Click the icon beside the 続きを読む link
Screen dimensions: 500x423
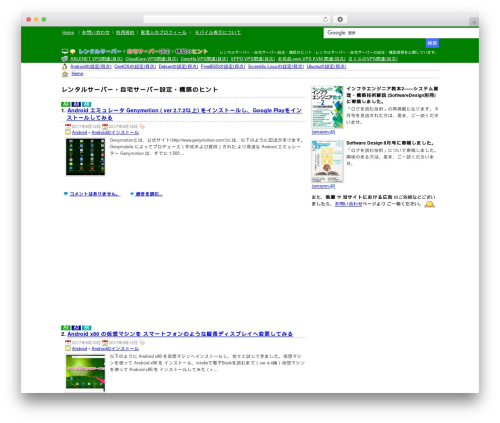[x=132, y=194]
